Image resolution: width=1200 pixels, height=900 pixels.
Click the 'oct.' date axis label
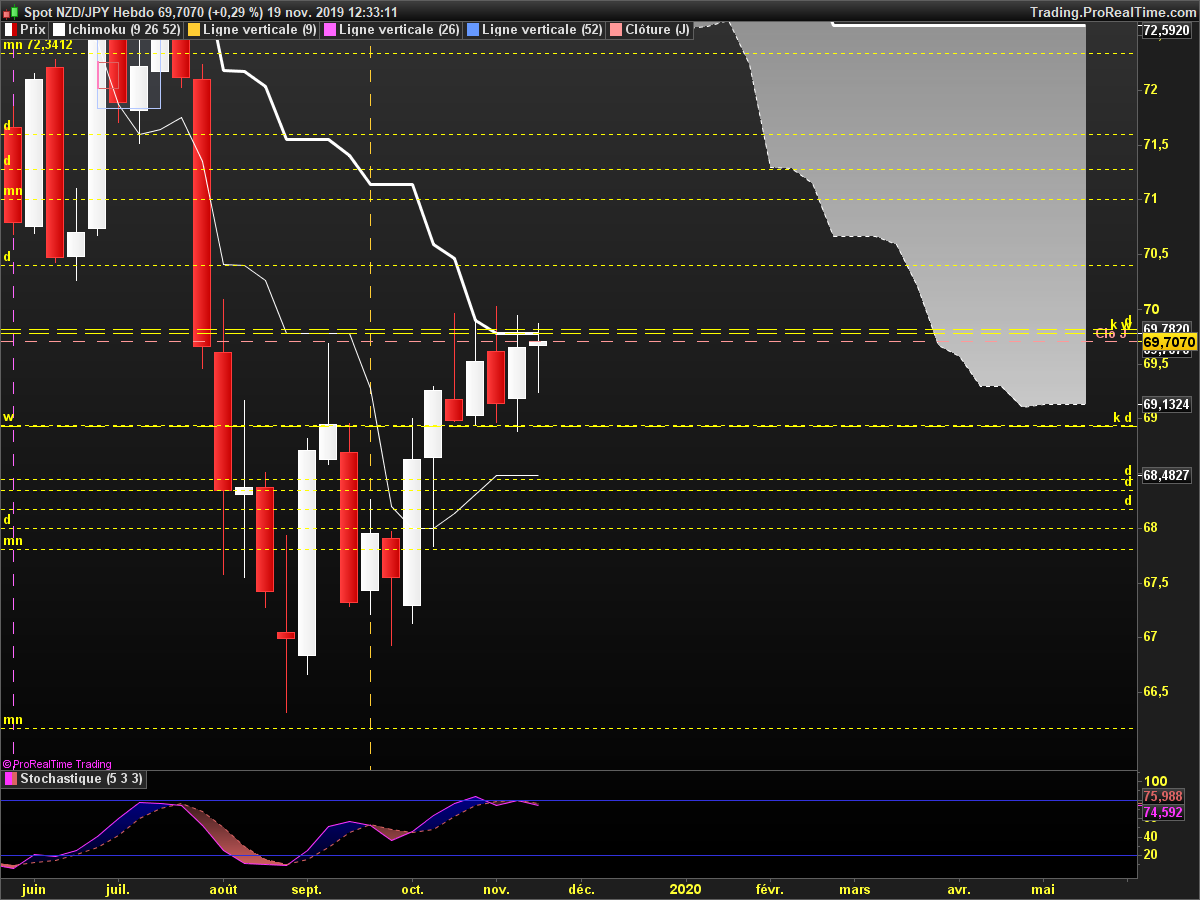point(412,889)
